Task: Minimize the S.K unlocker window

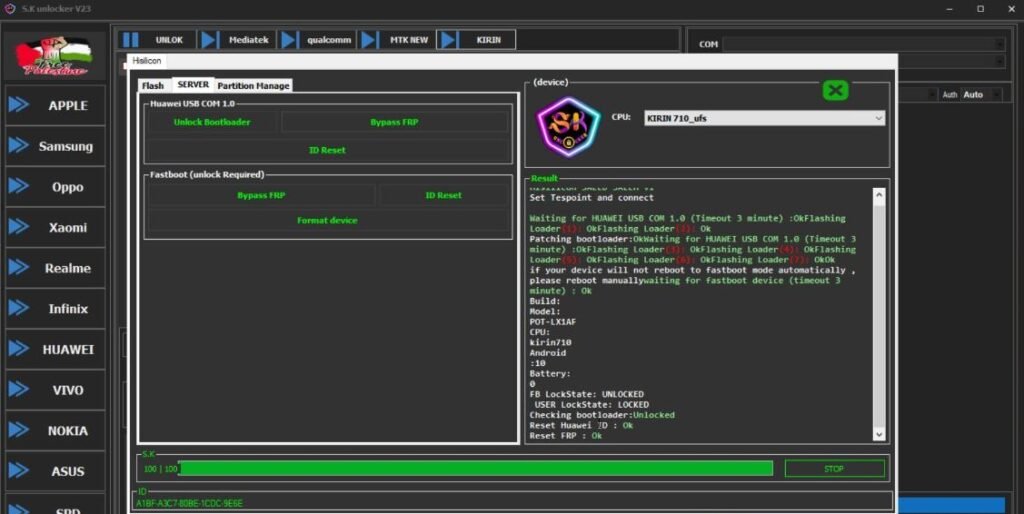Action: 950,8
